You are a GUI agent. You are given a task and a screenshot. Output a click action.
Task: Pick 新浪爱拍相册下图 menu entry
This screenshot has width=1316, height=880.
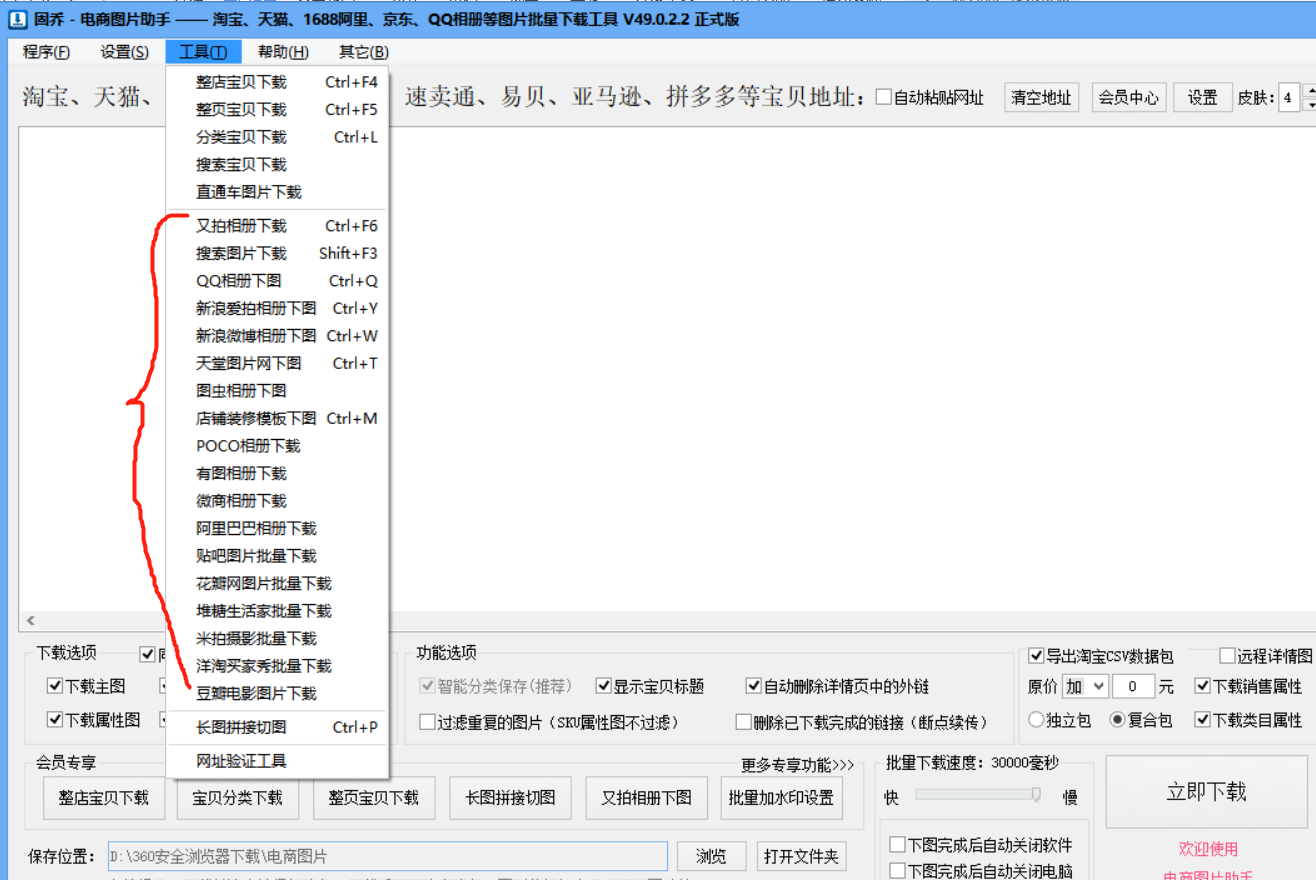277,308
